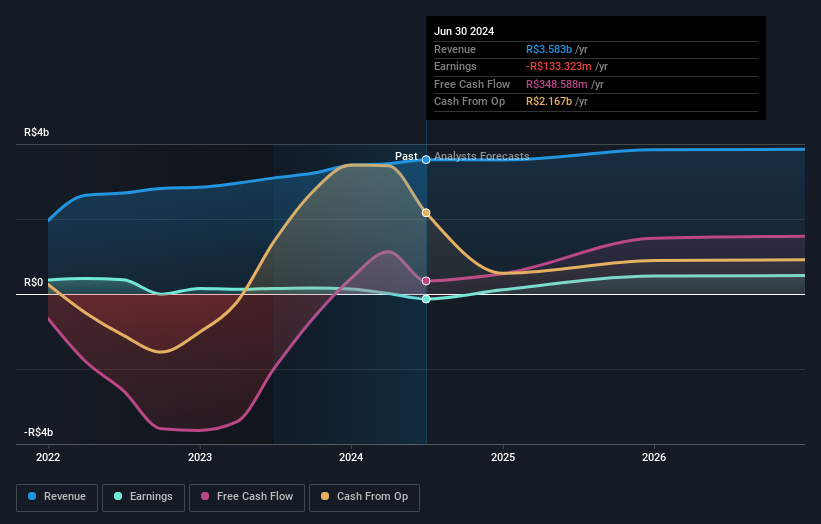Click the Analysts Forecasts label
Image resolution: width=821 pixels, height=524 pixels.
pyautogui.click(x=482, y=156)
